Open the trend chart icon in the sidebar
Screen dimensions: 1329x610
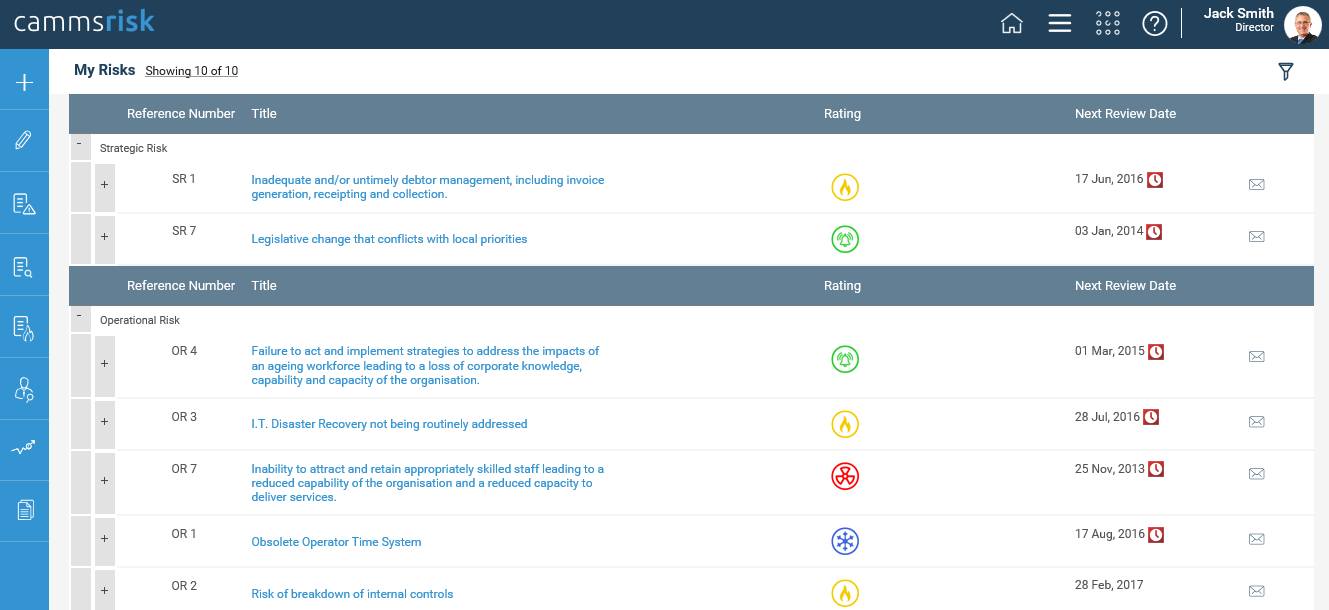[x=24, y=449]
